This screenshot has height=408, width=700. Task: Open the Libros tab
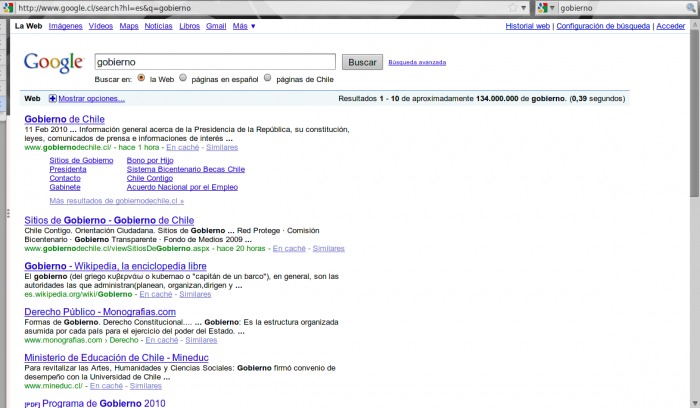pos(189,26)
